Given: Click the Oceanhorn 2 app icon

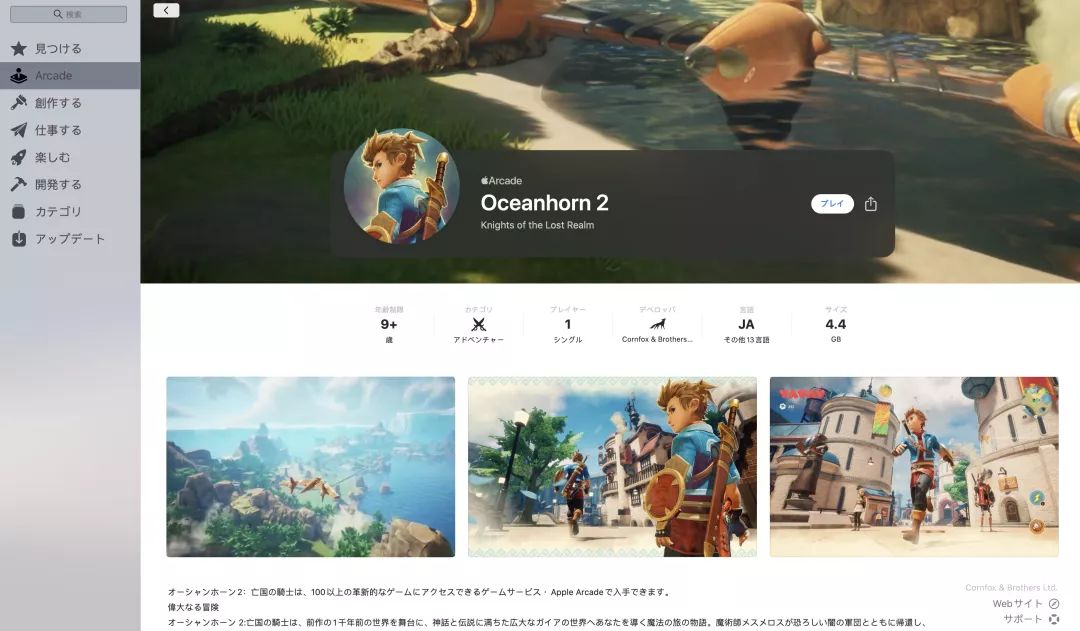Looking at the screenshot, I should 402,186.
